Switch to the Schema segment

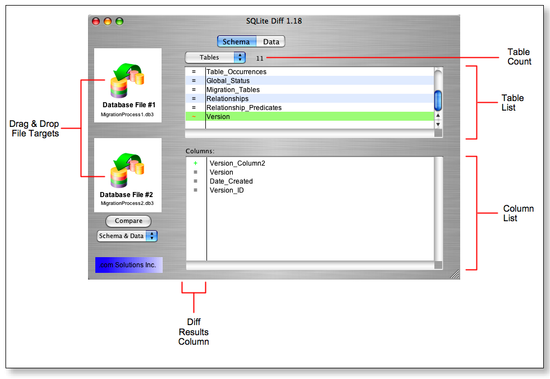236,41
